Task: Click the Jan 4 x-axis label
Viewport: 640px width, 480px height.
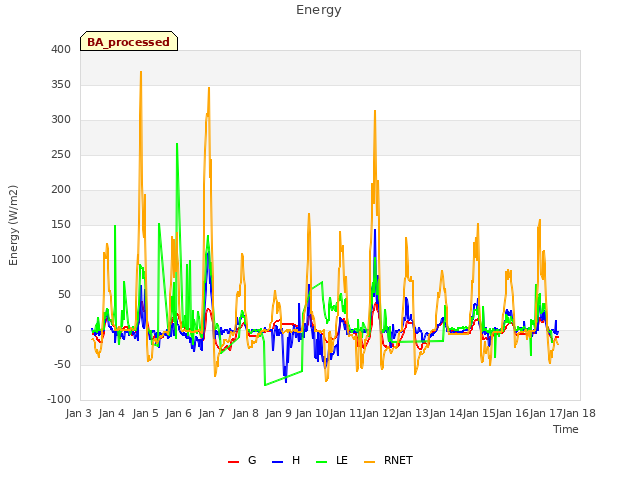Action: (x=112, y=413)
